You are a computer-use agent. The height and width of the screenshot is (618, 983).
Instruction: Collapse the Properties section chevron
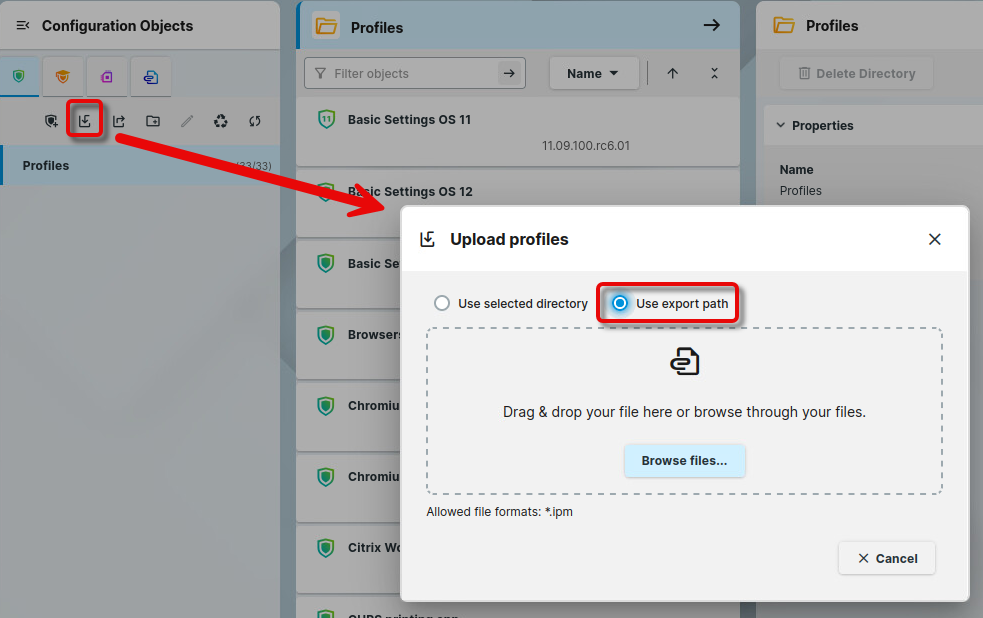click(x=780, y=126)
